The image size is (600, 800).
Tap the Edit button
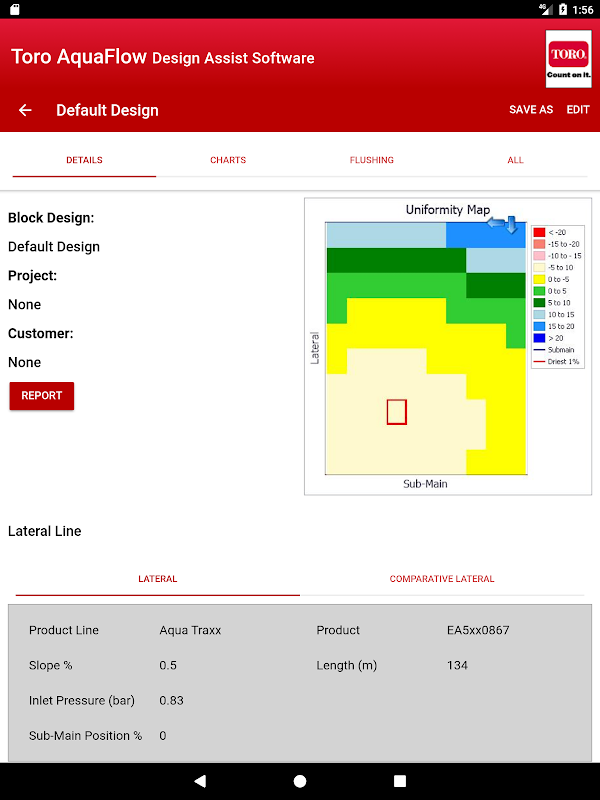tap(578, 110)
